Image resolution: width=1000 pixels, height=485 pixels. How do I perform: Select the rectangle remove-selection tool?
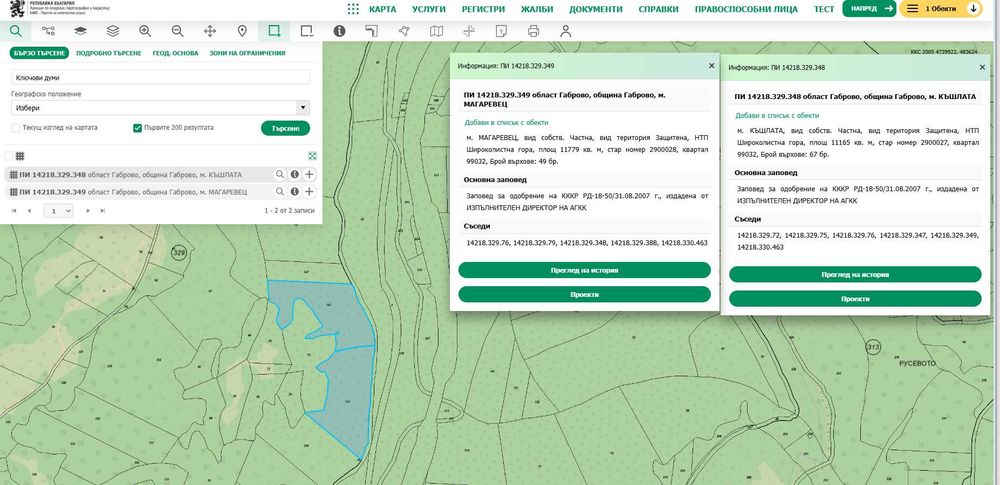pyautogui.click(x=307, y=31)
